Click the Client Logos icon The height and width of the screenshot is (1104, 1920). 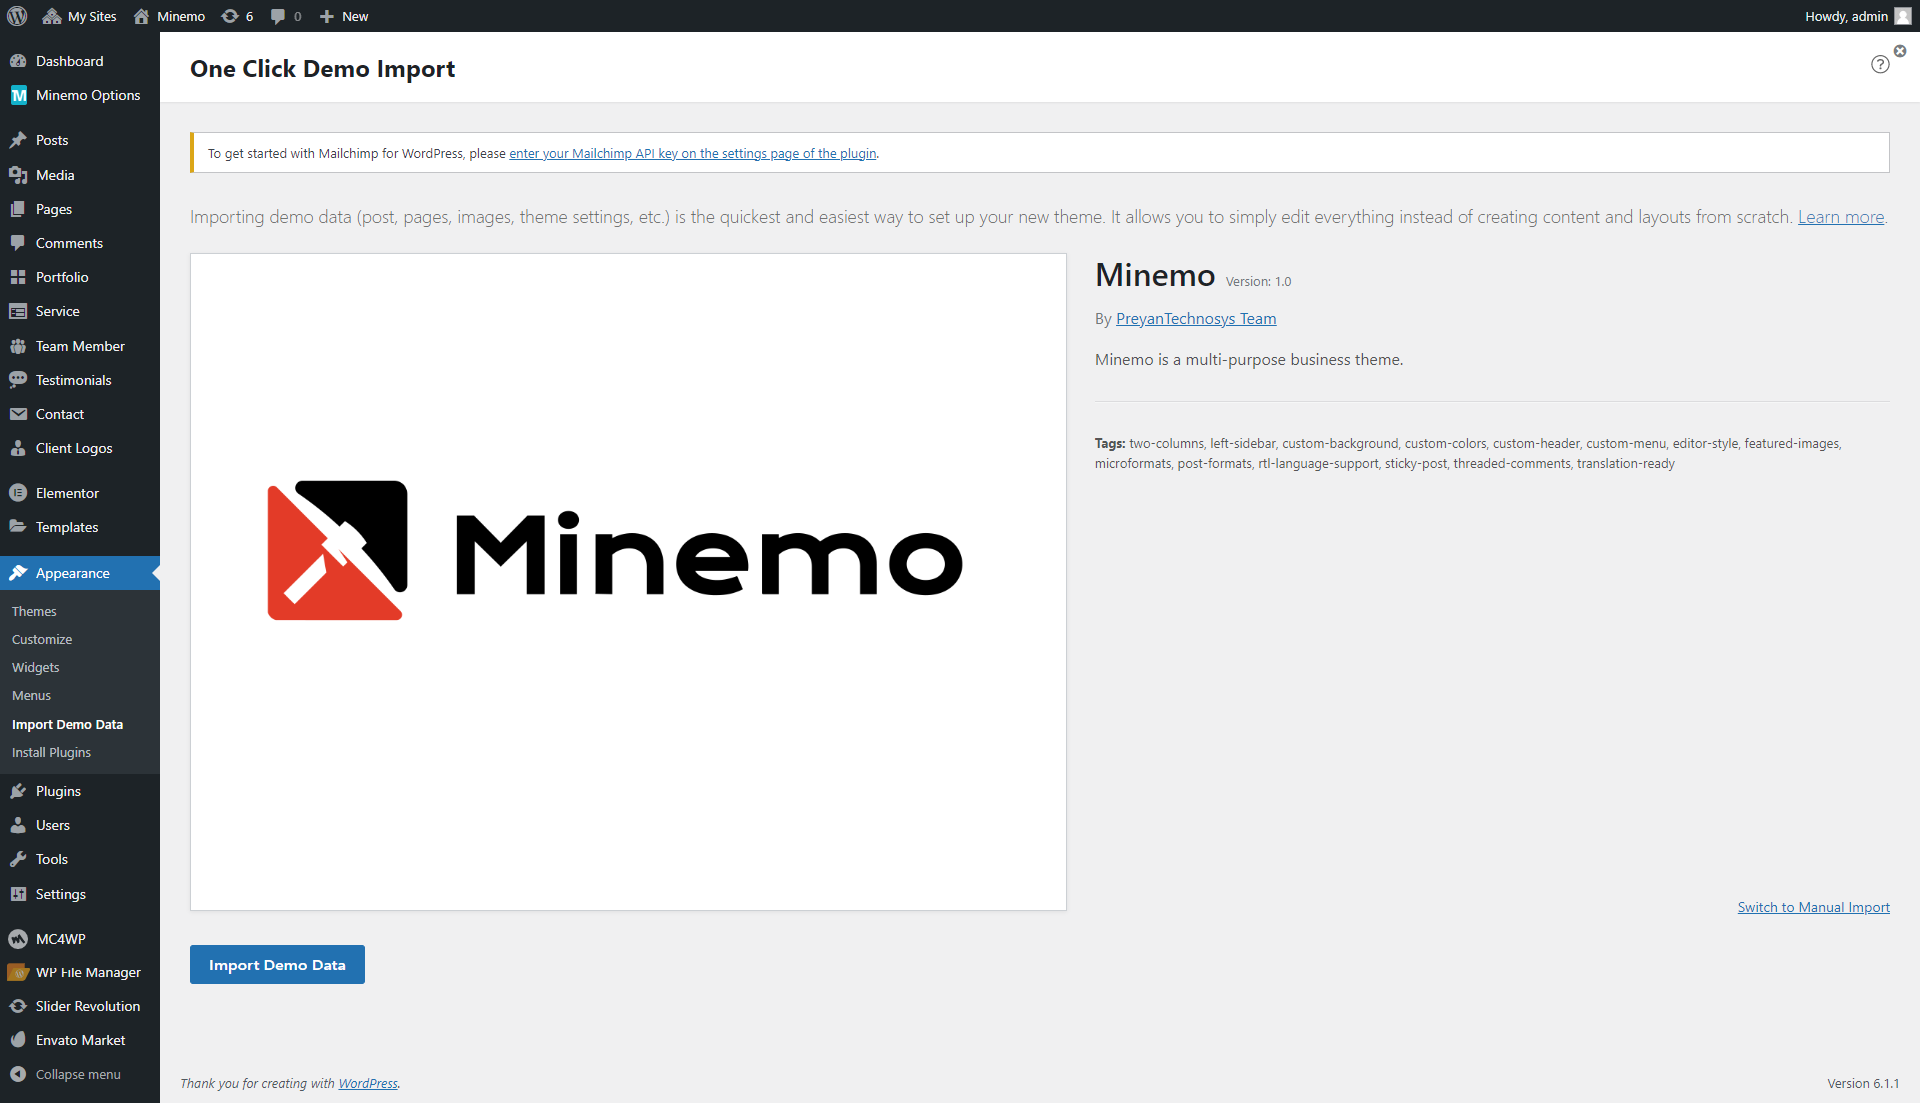pyautogui.click(x=18, y=448)
